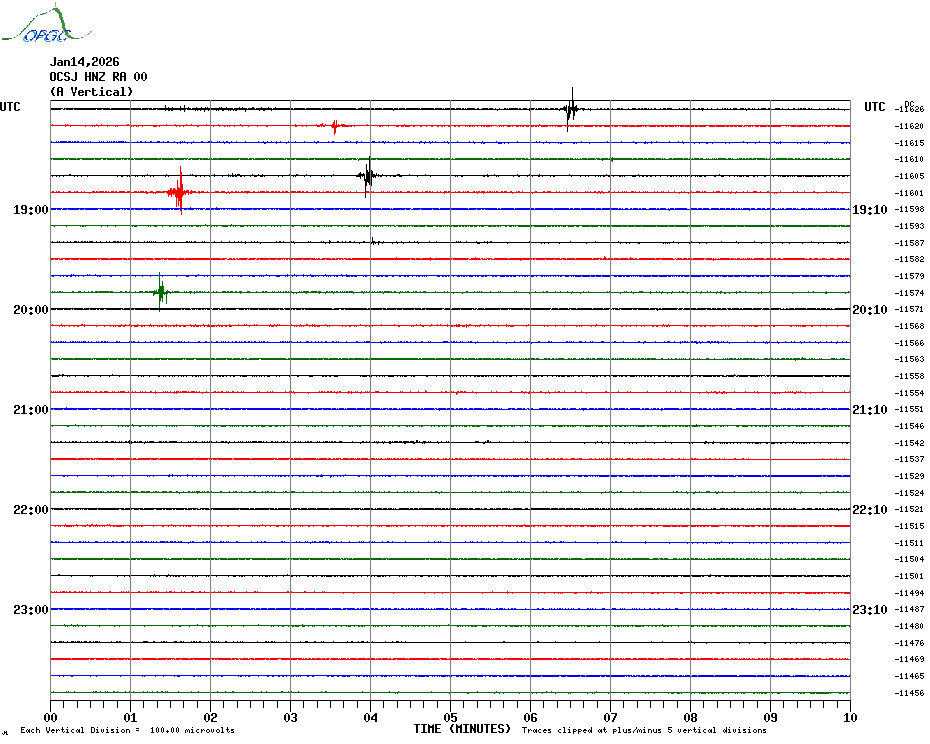Click the left 20:00 time label
930x744 pixels.
tap(31, 310)
